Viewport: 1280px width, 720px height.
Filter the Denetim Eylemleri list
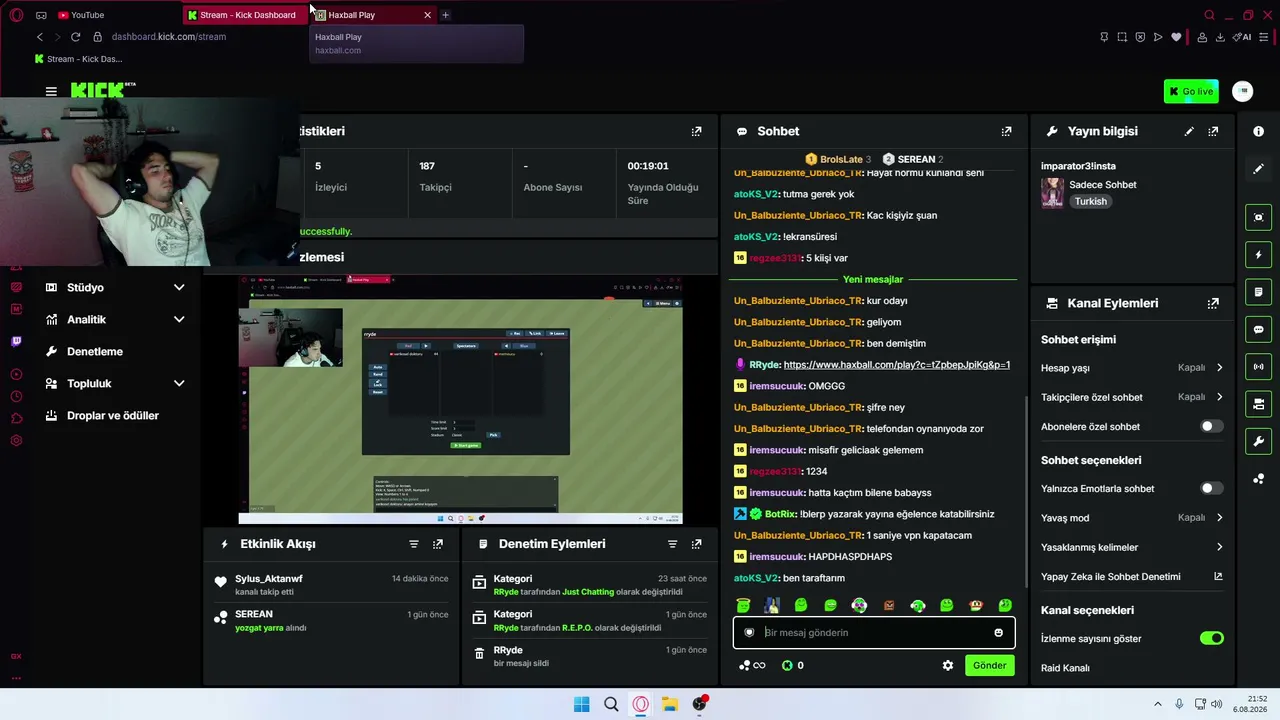(x=672, y=544)
